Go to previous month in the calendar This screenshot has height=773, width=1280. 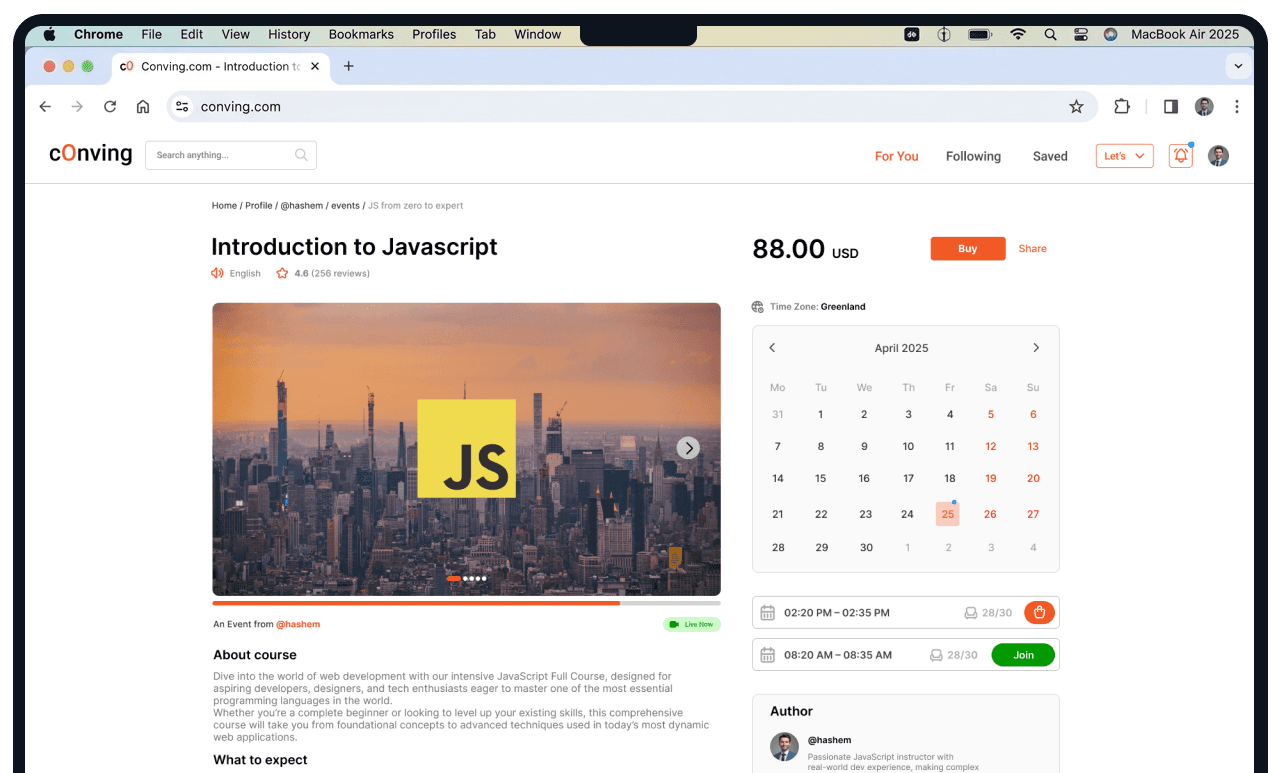click(x=771, y=347)
